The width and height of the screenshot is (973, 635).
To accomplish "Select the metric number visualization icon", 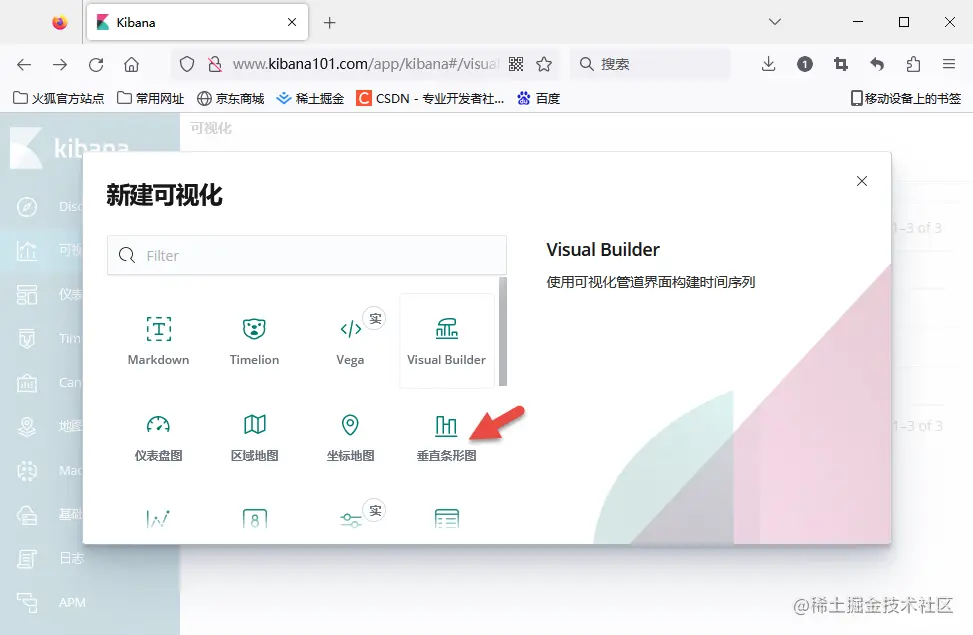I will [x=254, y=518].
